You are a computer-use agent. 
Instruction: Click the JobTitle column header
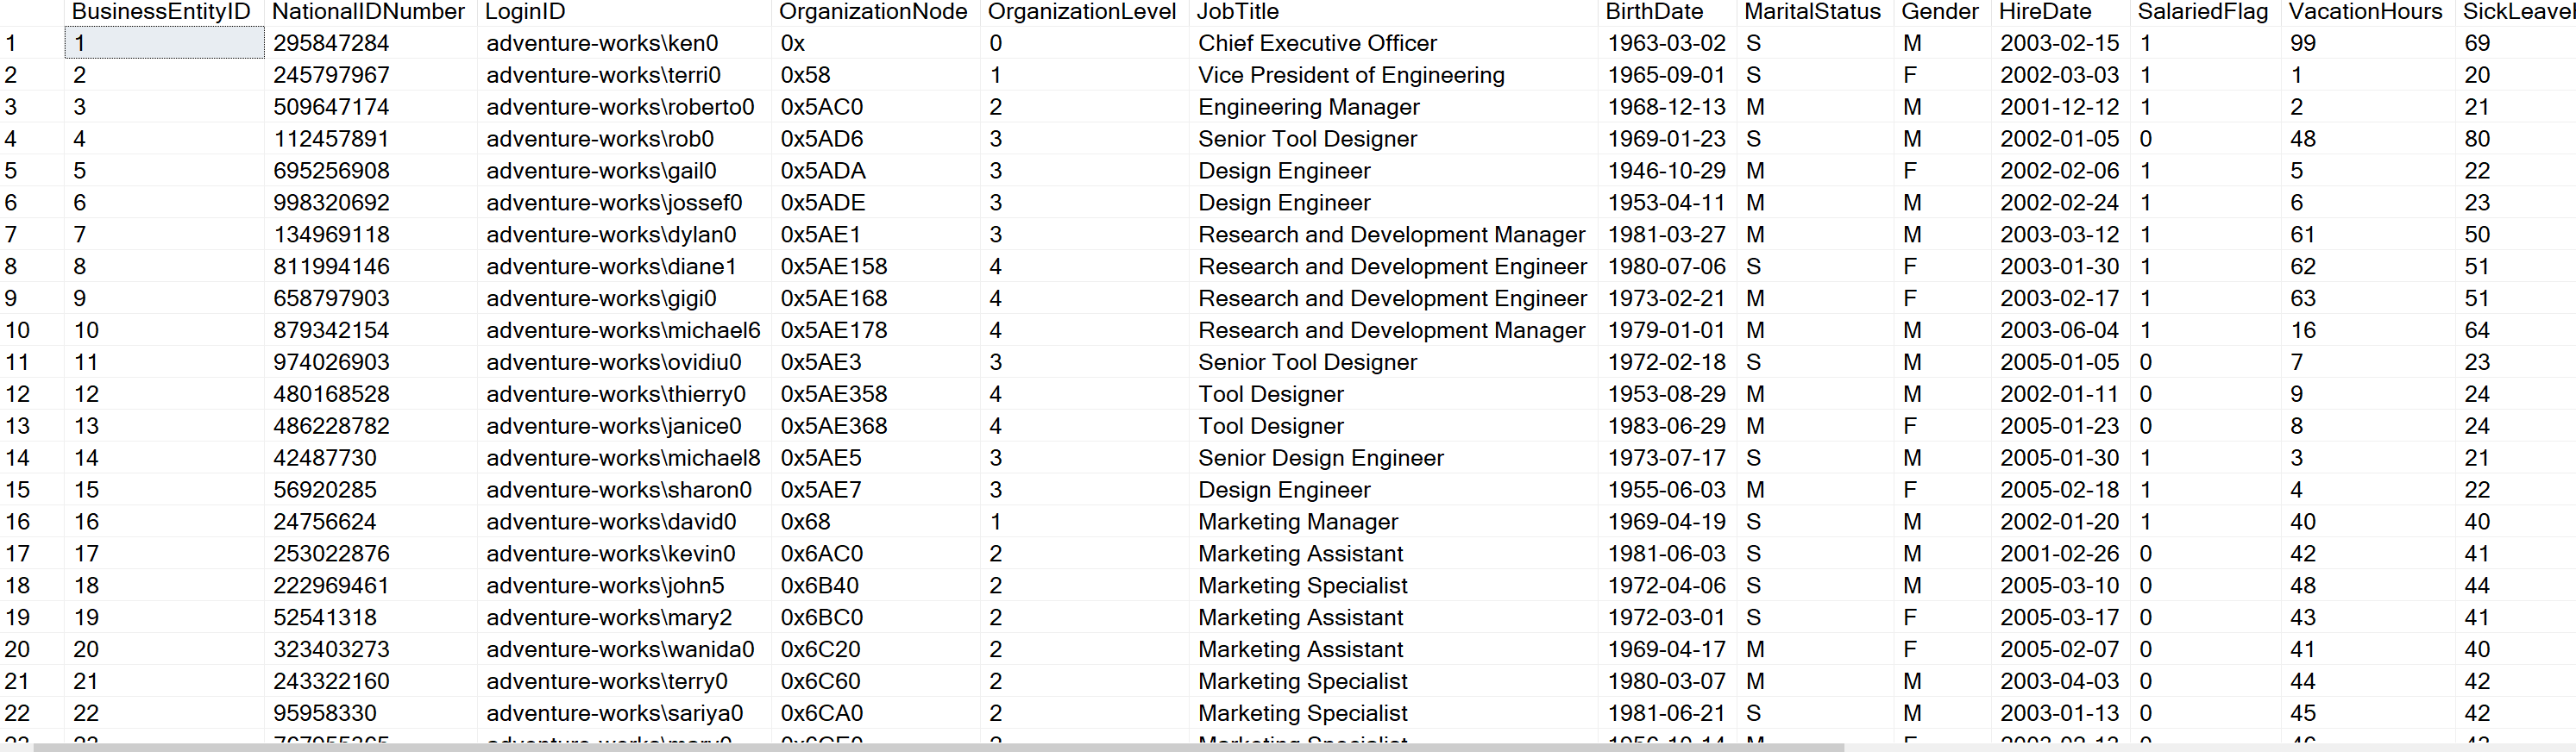tap(1237, 12)
